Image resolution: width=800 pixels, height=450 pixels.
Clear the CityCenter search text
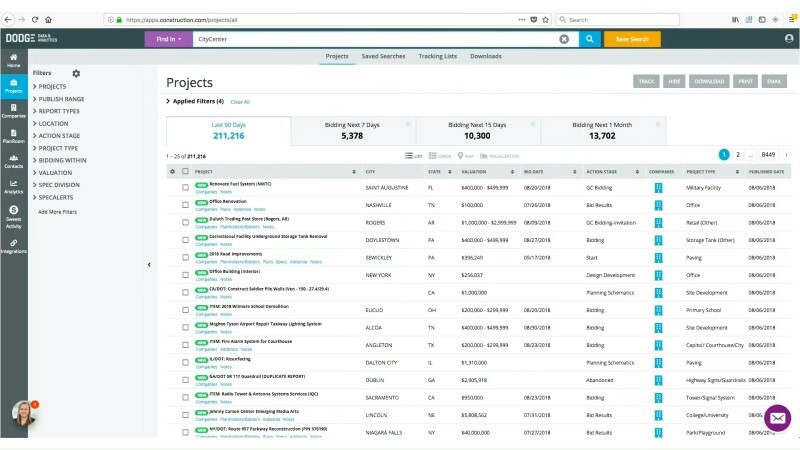[x=564, y=39]
